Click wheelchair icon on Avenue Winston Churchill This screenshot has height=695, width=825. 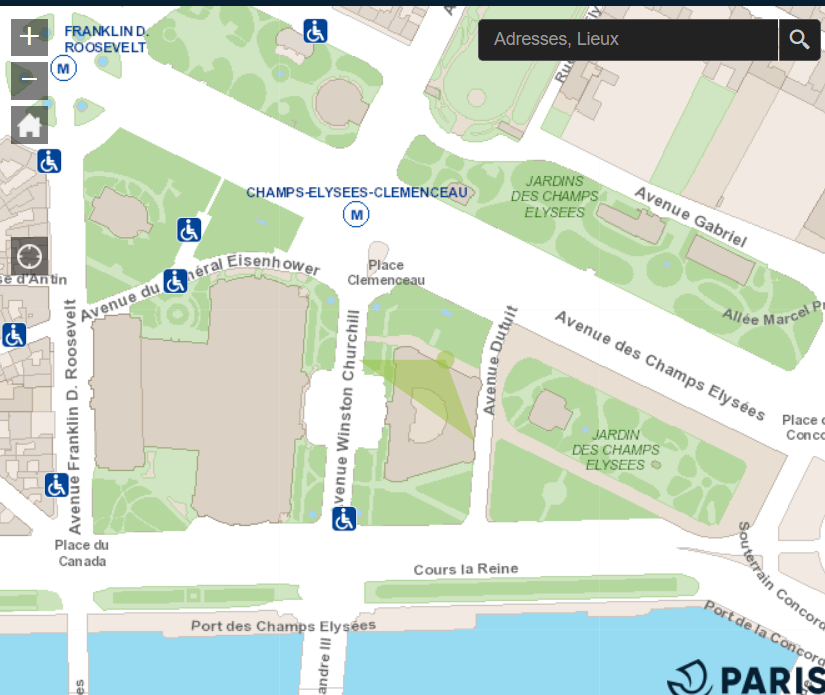click(x=344, y=519)
